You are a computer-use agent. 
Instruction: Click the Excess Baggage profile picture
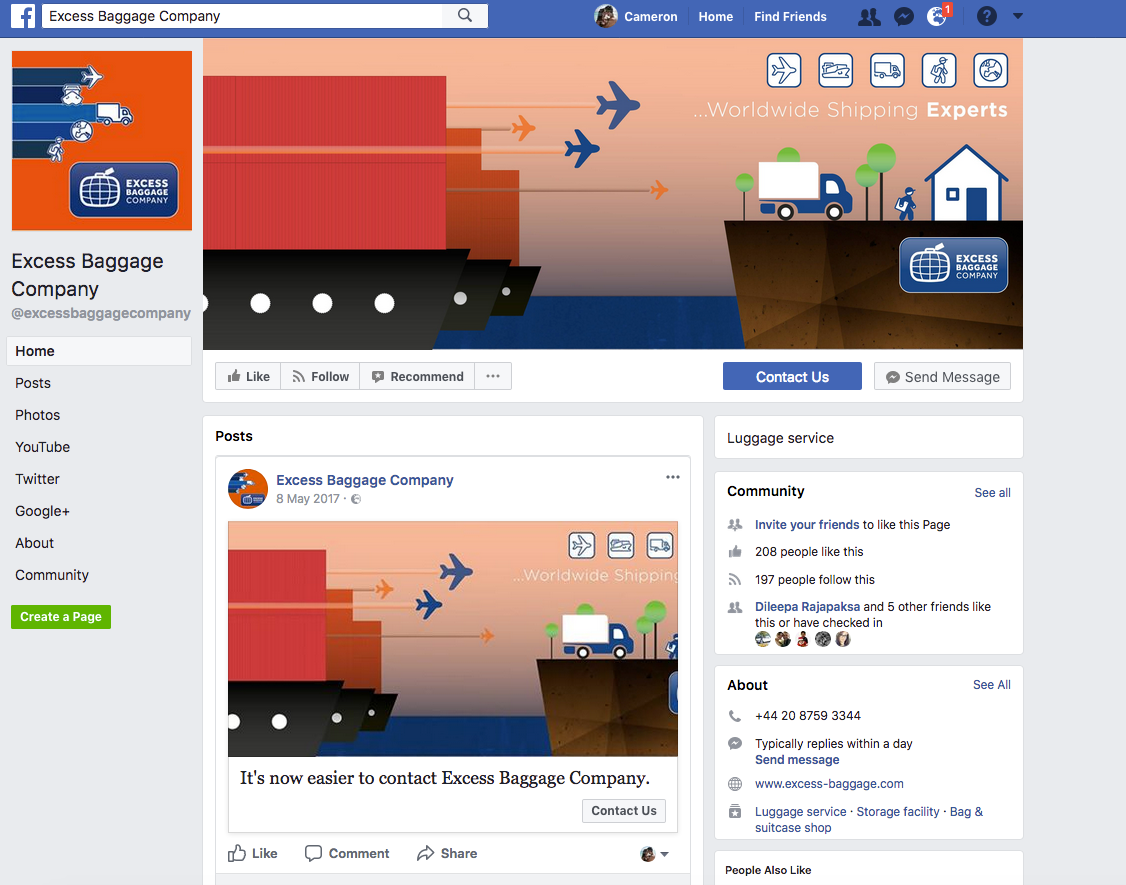pyautogui.click(x=101, y=141)
